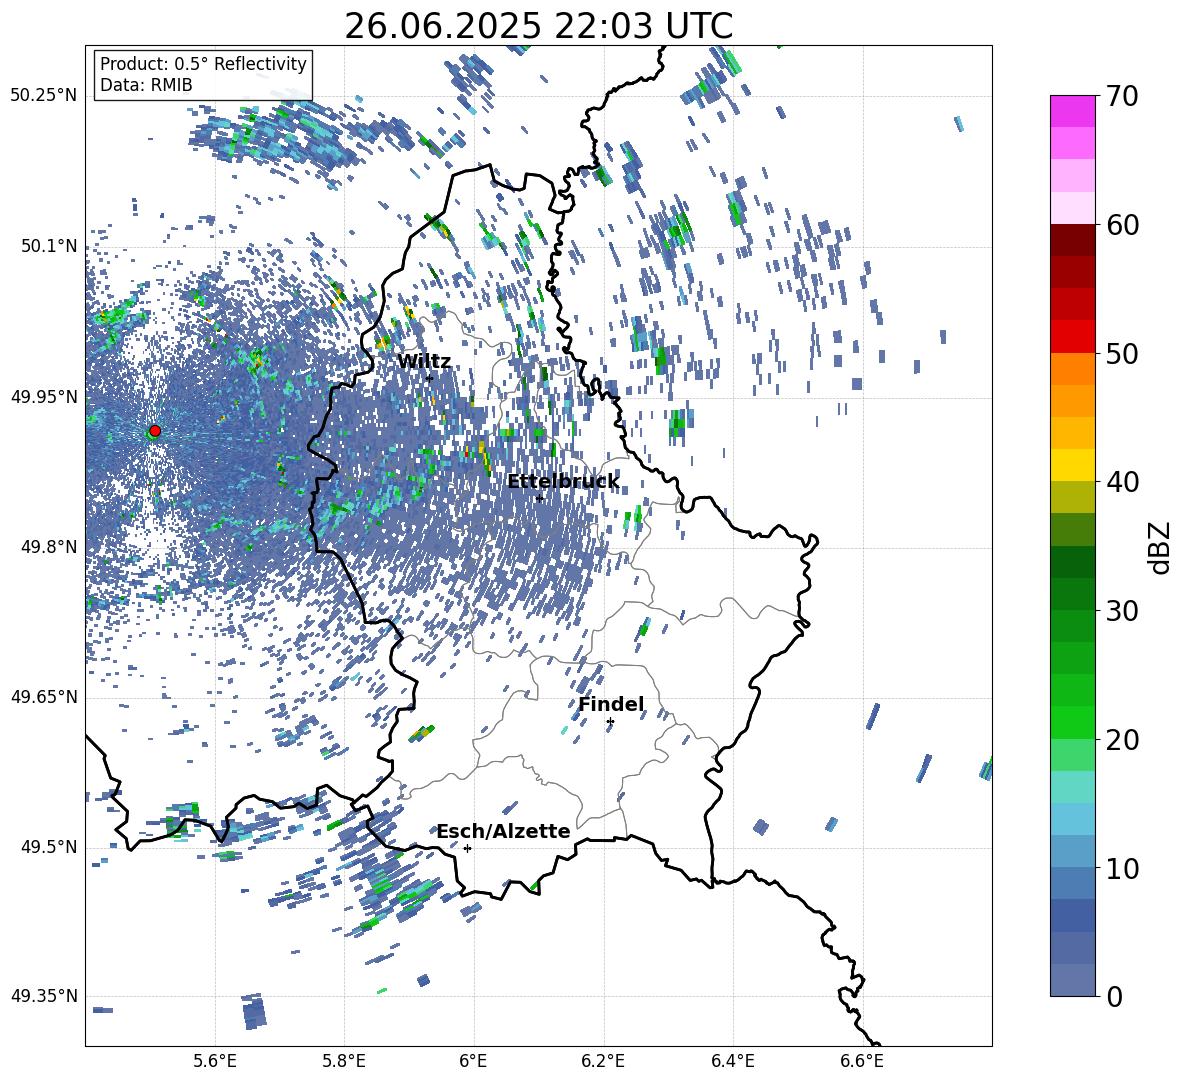1184x1081 pixels.
Task: Click the magenta top colorbar segment
Action: click(1072, 112)
